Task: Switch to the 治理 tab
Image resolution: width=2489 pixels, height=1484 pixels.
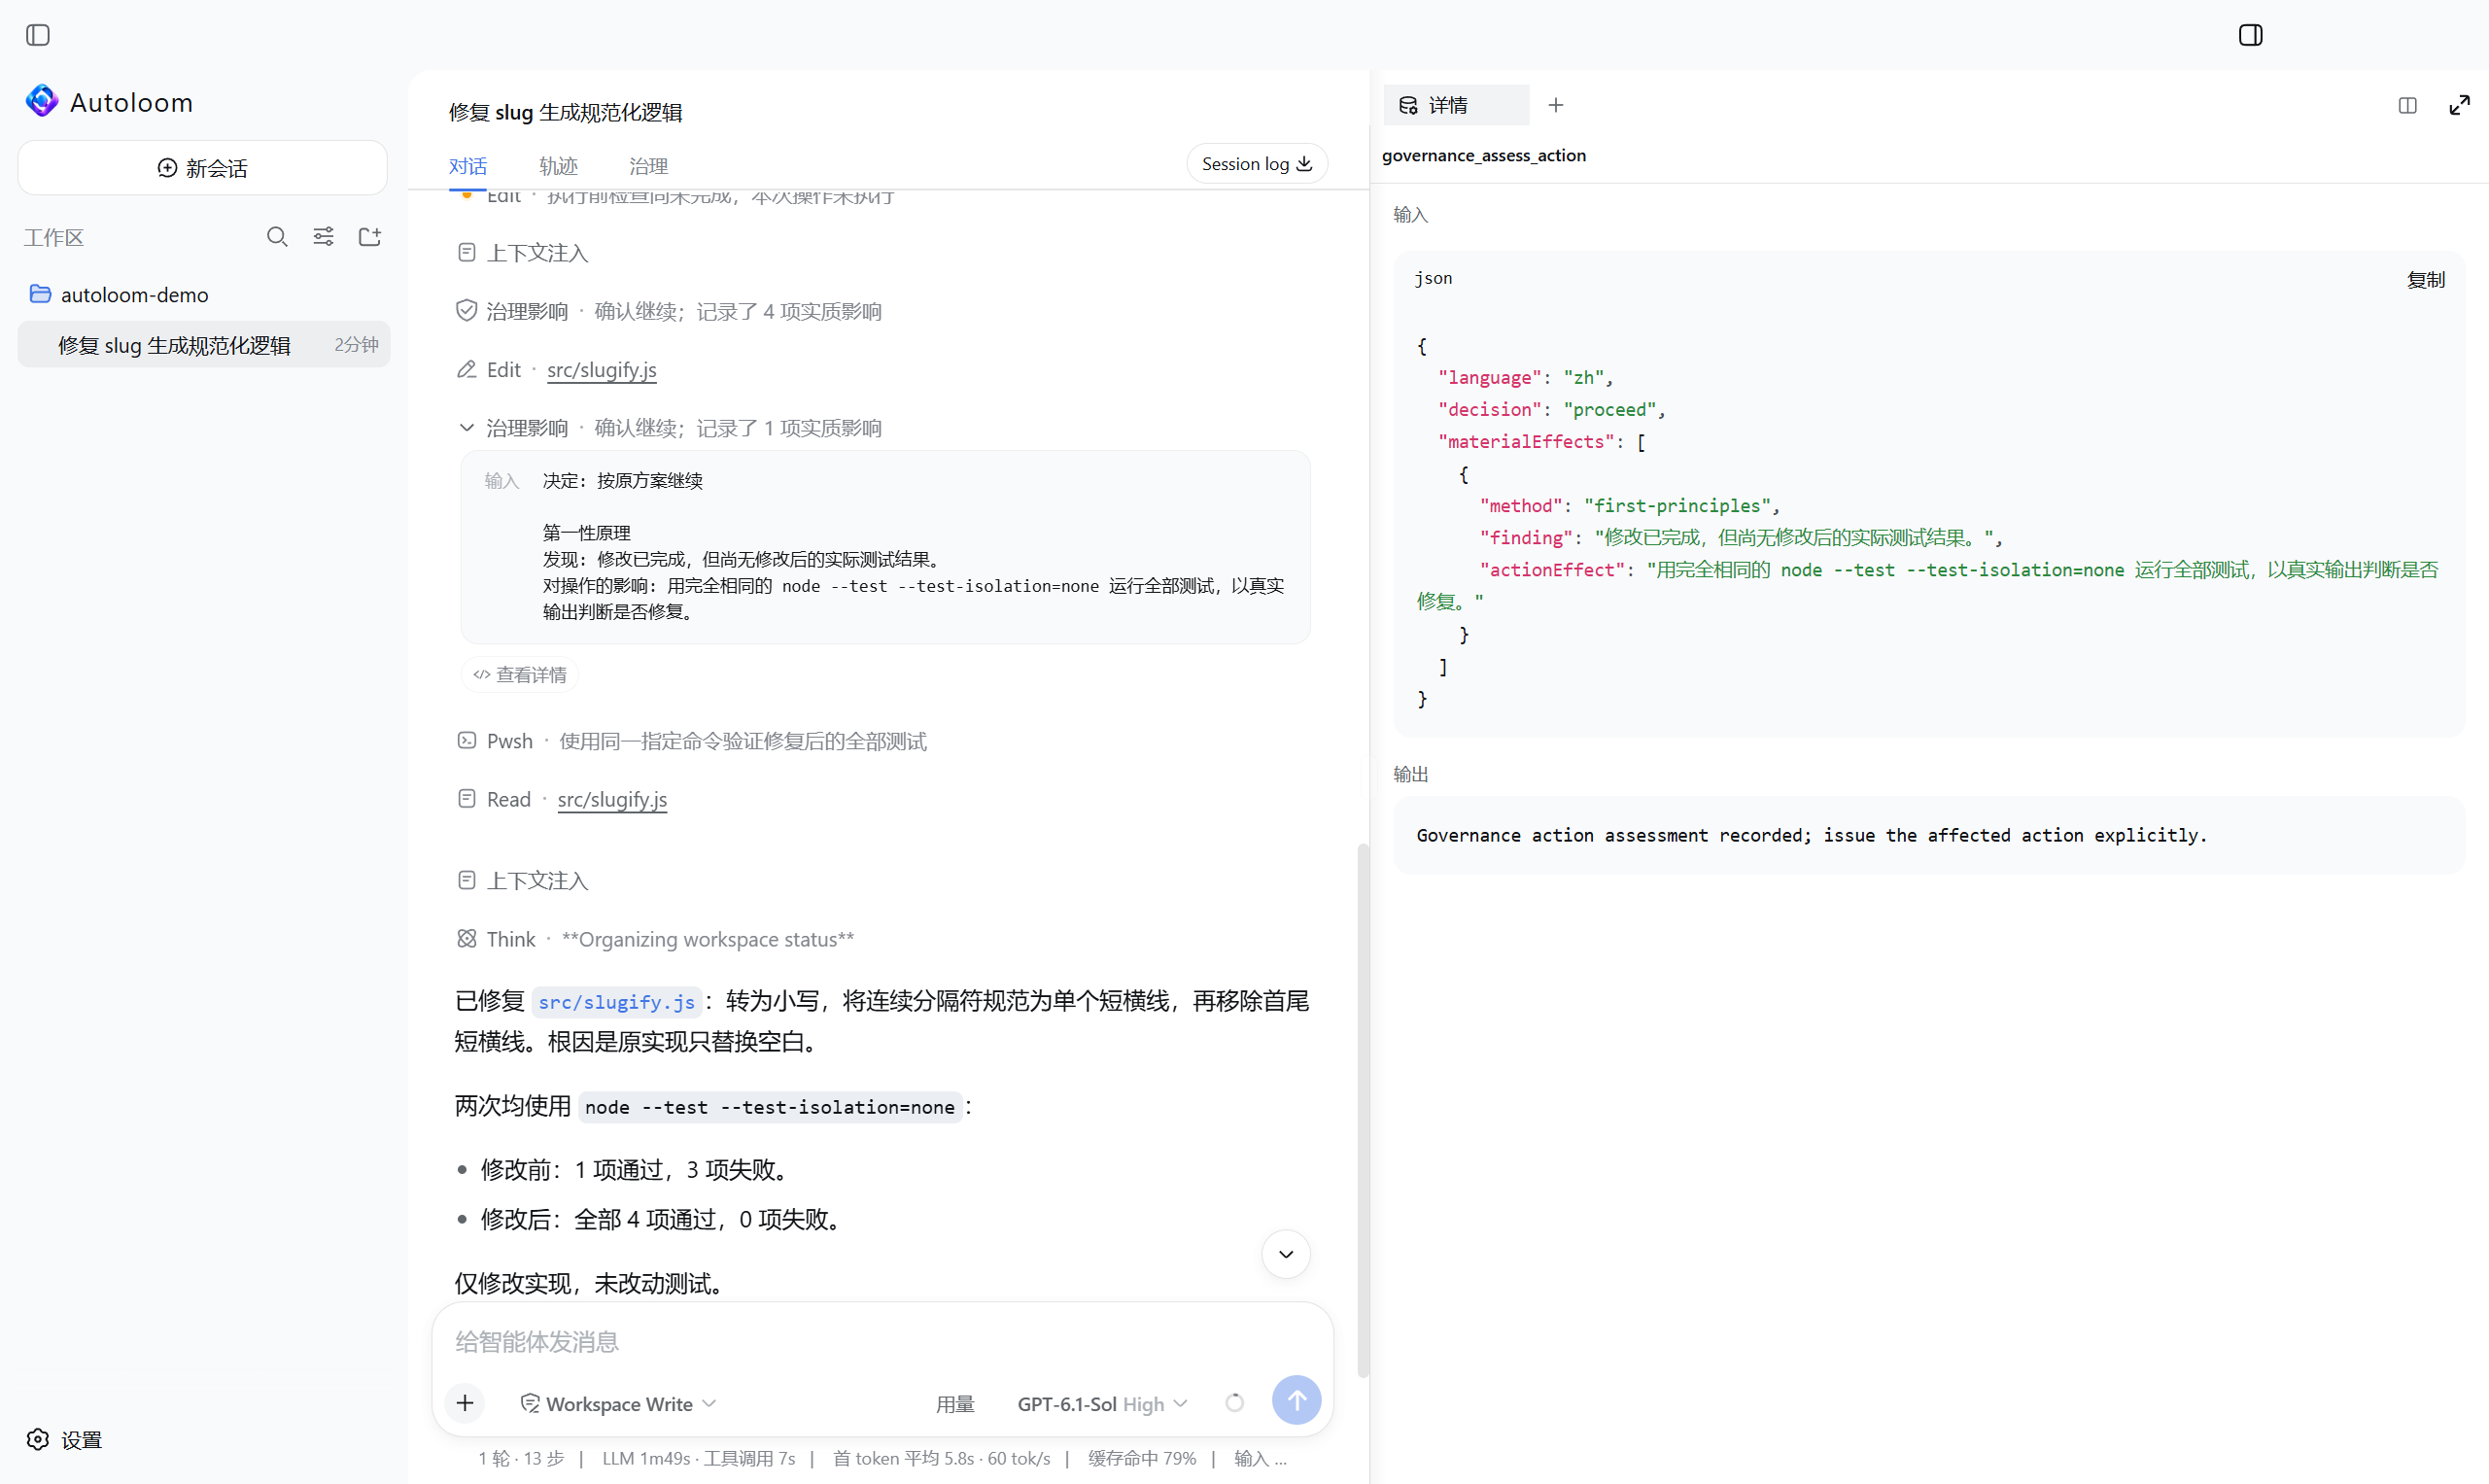Action: click(x=648, y=166)
